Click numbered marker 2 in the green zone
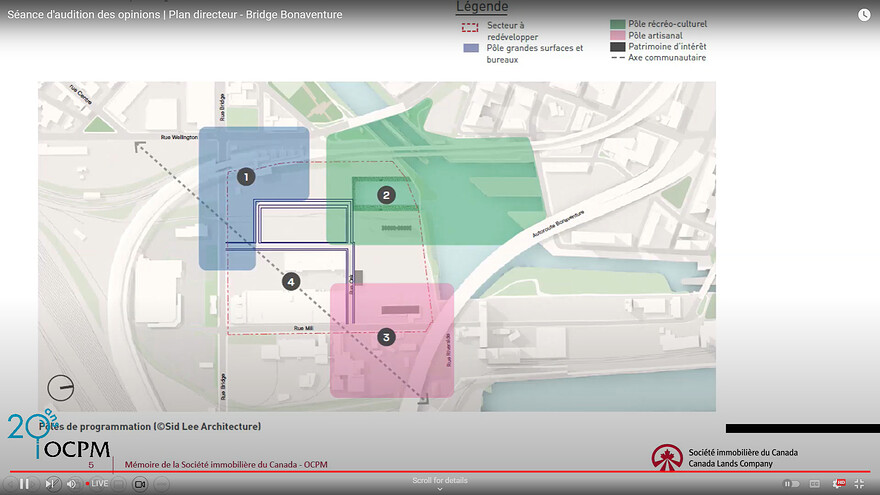The width and height of the screenshot is (880, 495). click(x=386, y=195)
